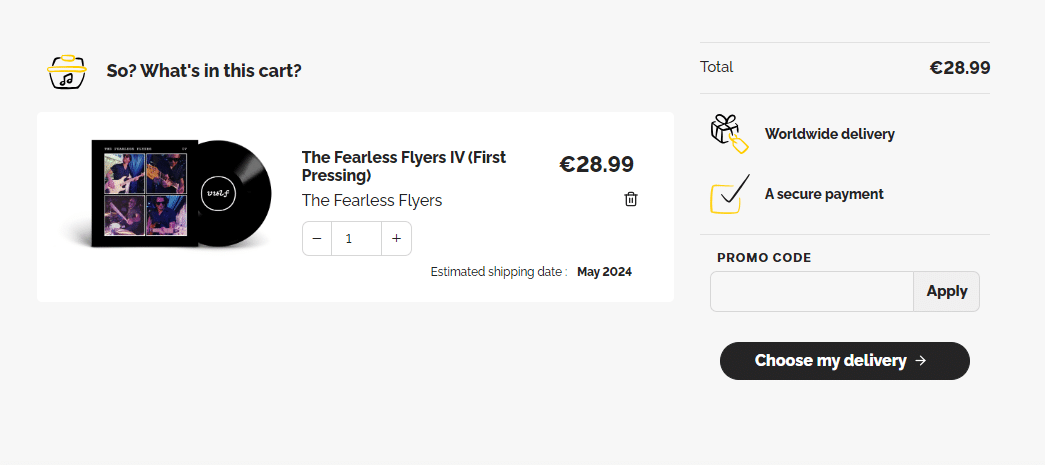Click the €28.99 item price
This screenshot has height=465, width=1045.
pyautogui.click(x=596, y=164)
